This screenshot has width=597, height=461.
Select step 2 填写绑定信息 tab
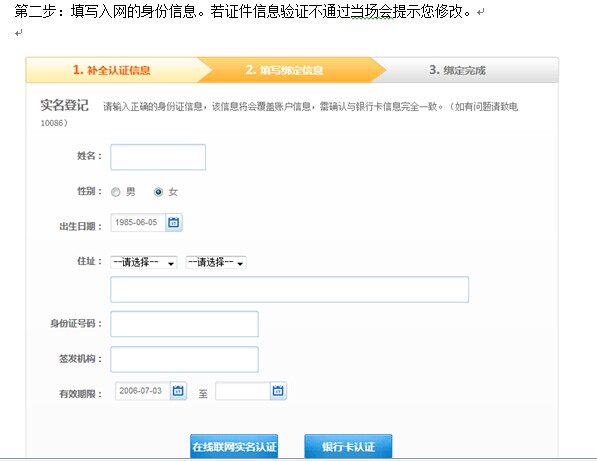[284, 70]
